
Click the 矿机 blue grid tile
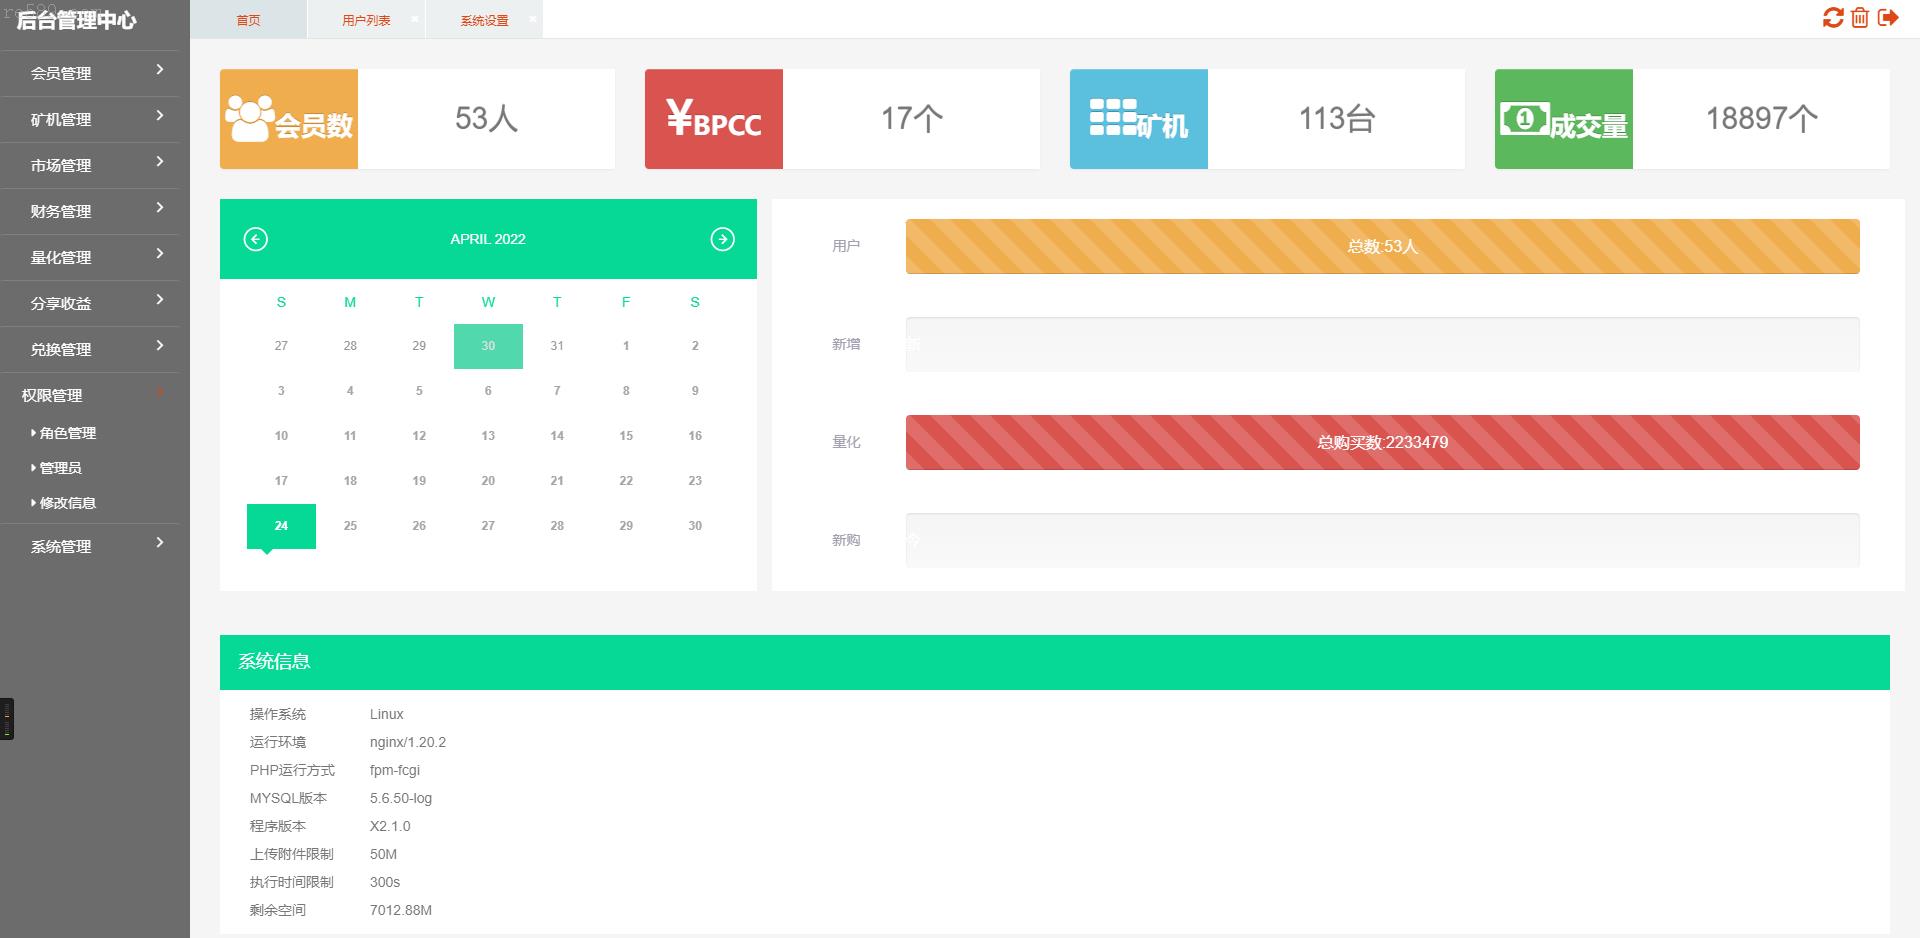point(1139,119)
